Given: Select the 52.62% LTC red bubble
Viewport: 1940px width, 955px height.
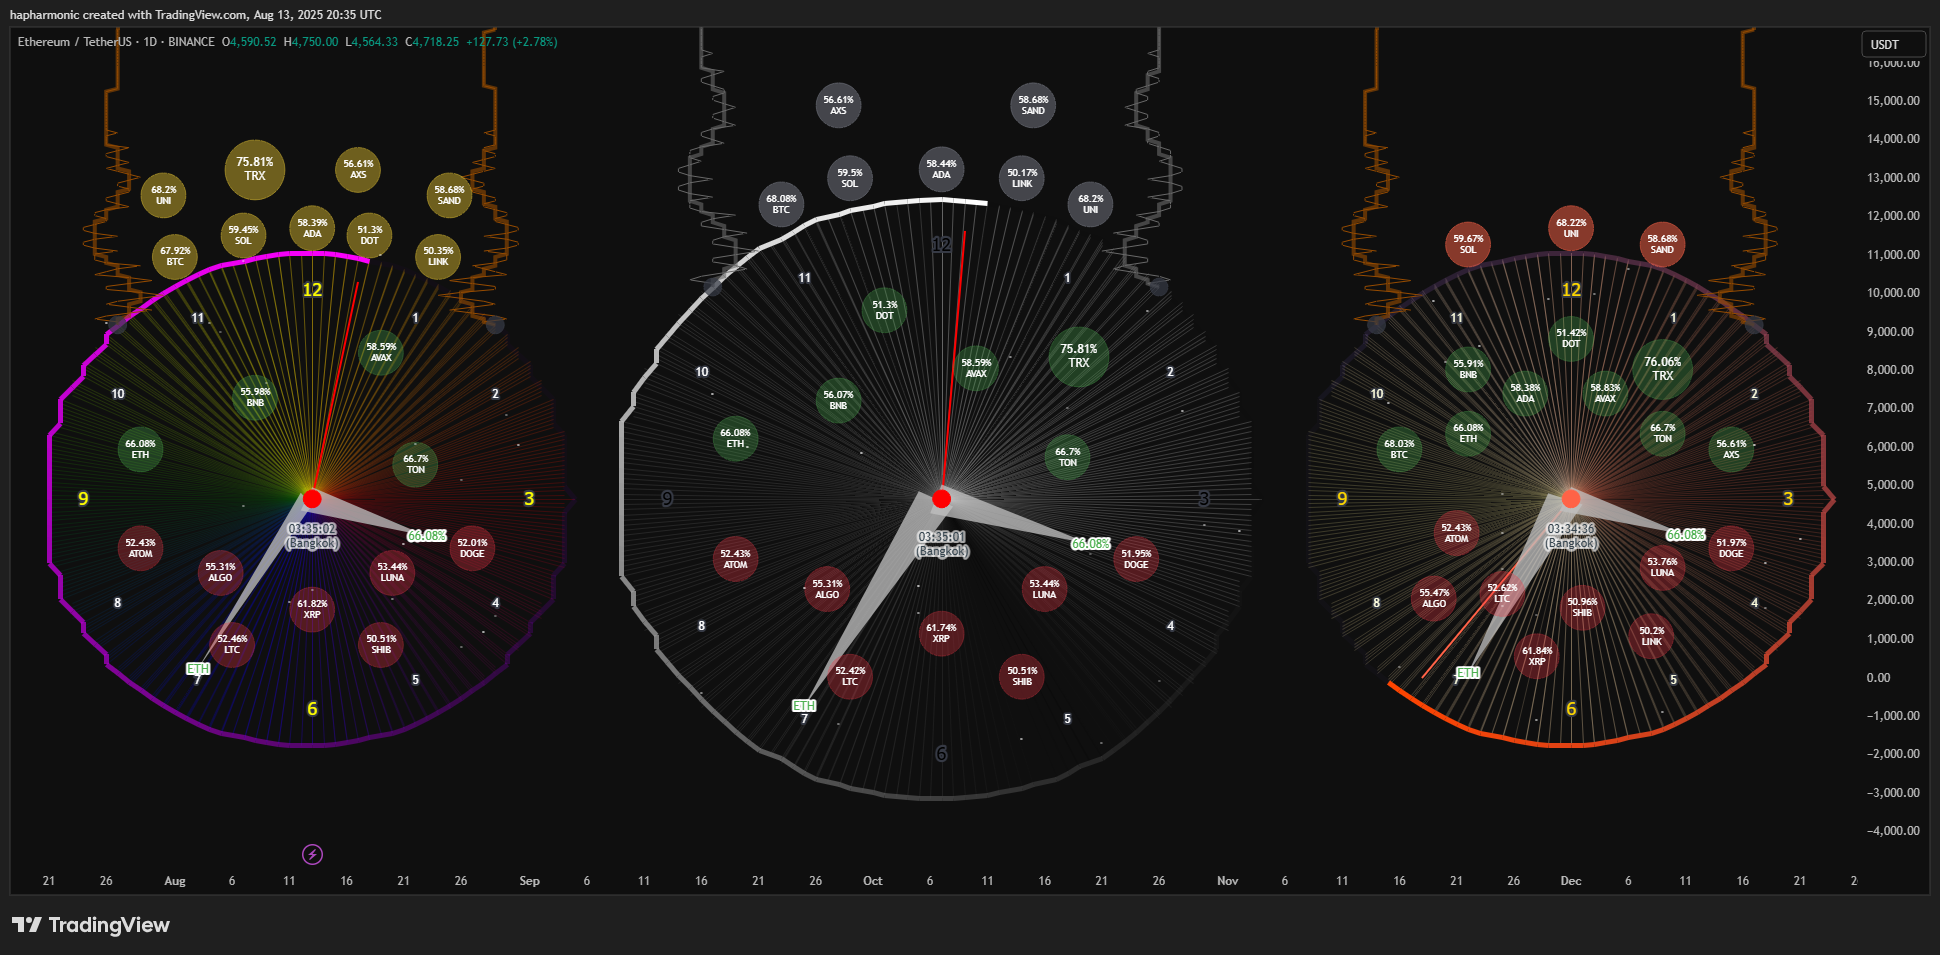Looking at the screenshot, I should (x=1502, y=593).
